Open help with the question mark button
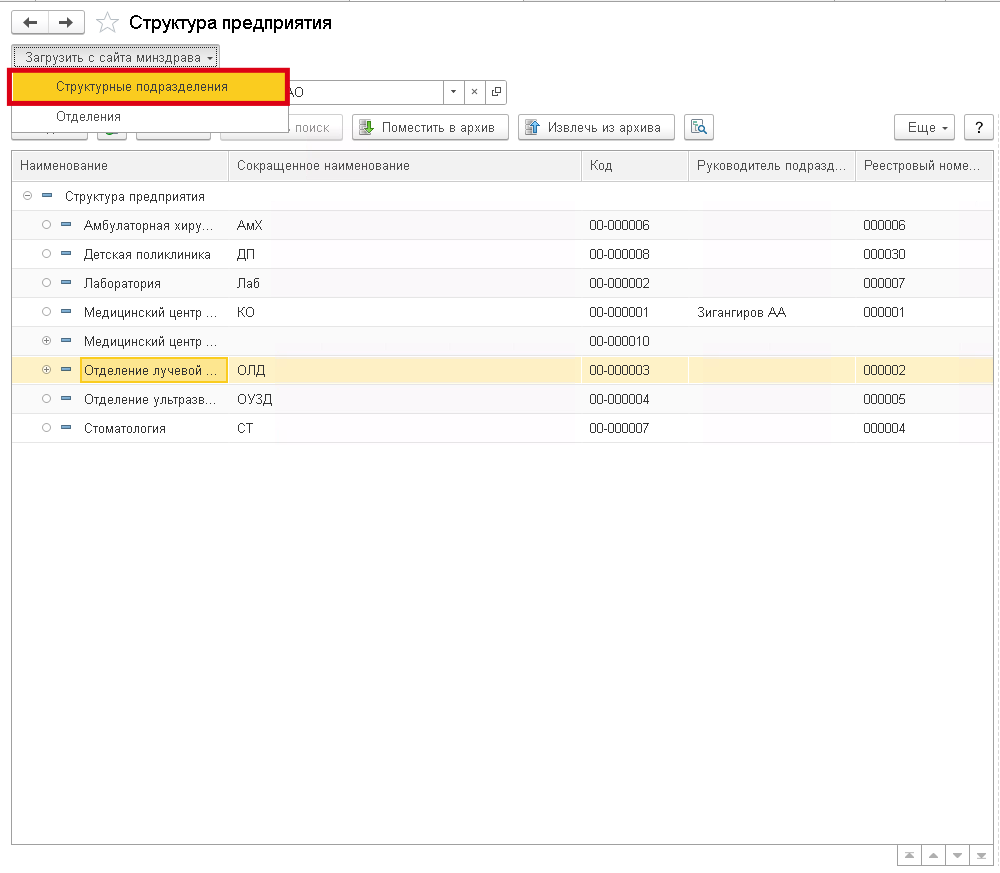Screen dimensions: 1000x873 [x=979, y=128]
